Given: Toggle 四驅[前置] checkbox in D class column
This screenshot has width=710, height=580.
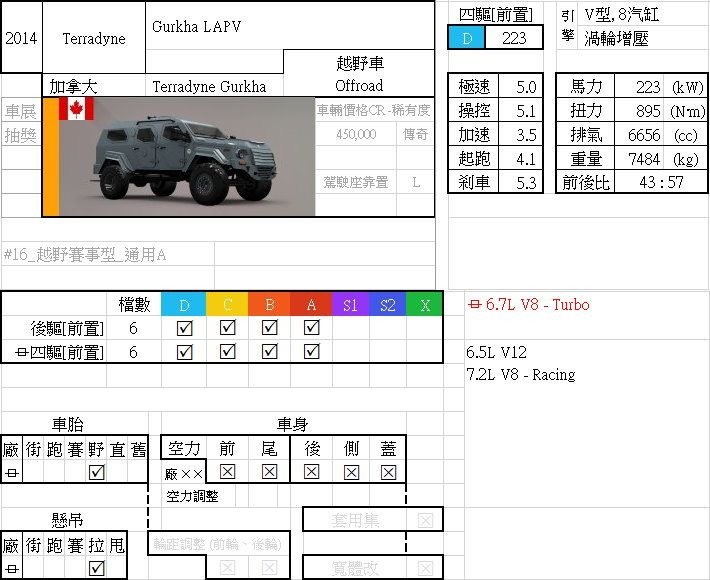Looking at the screenshot, I should pyautogui.click(x=184, y=352).
